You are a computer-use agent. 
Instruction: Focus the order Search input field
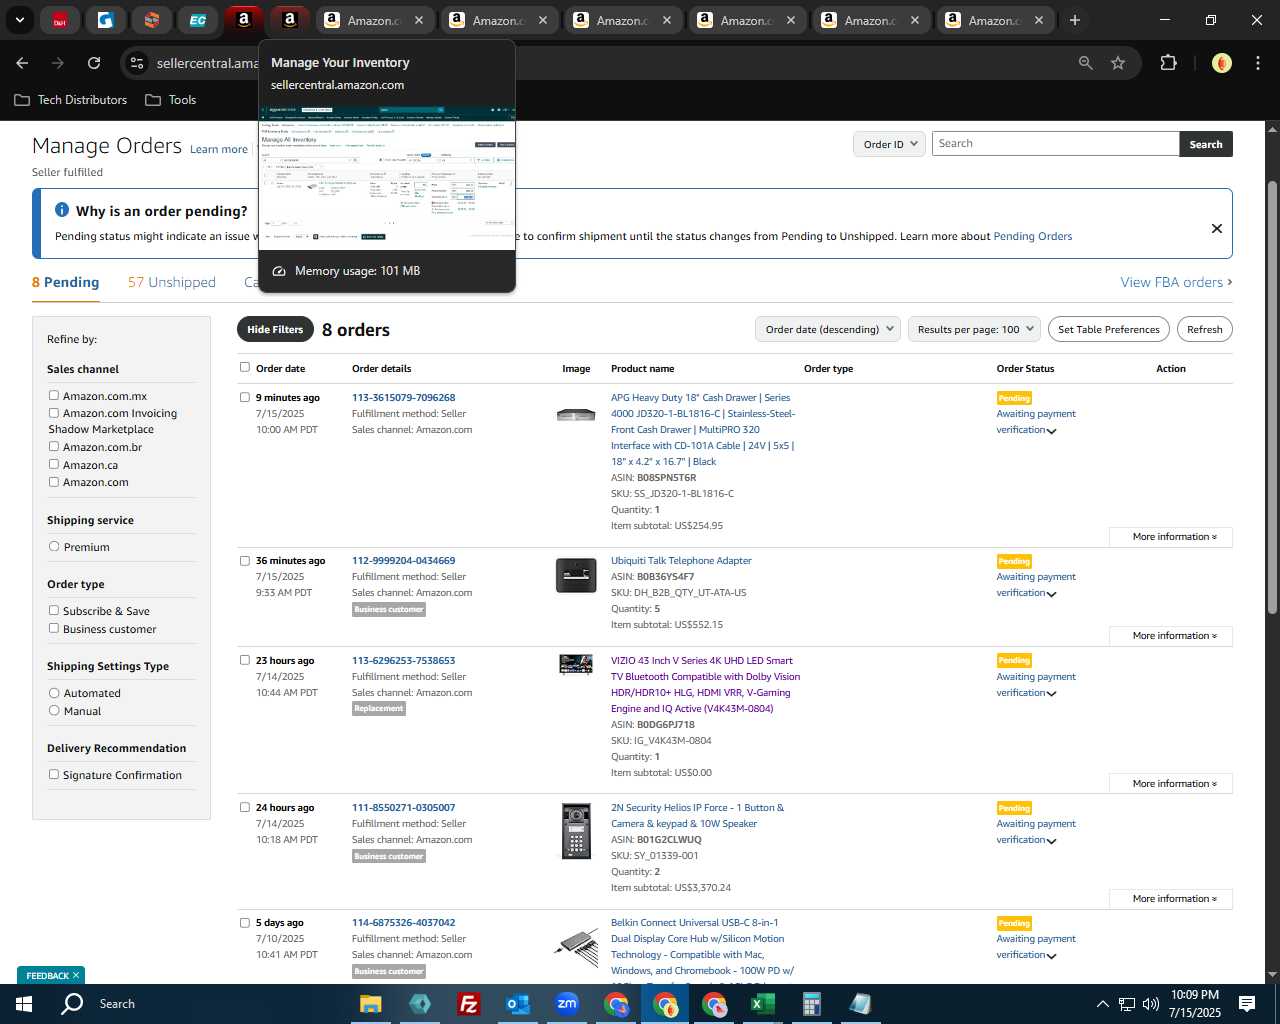point(1055,144)
